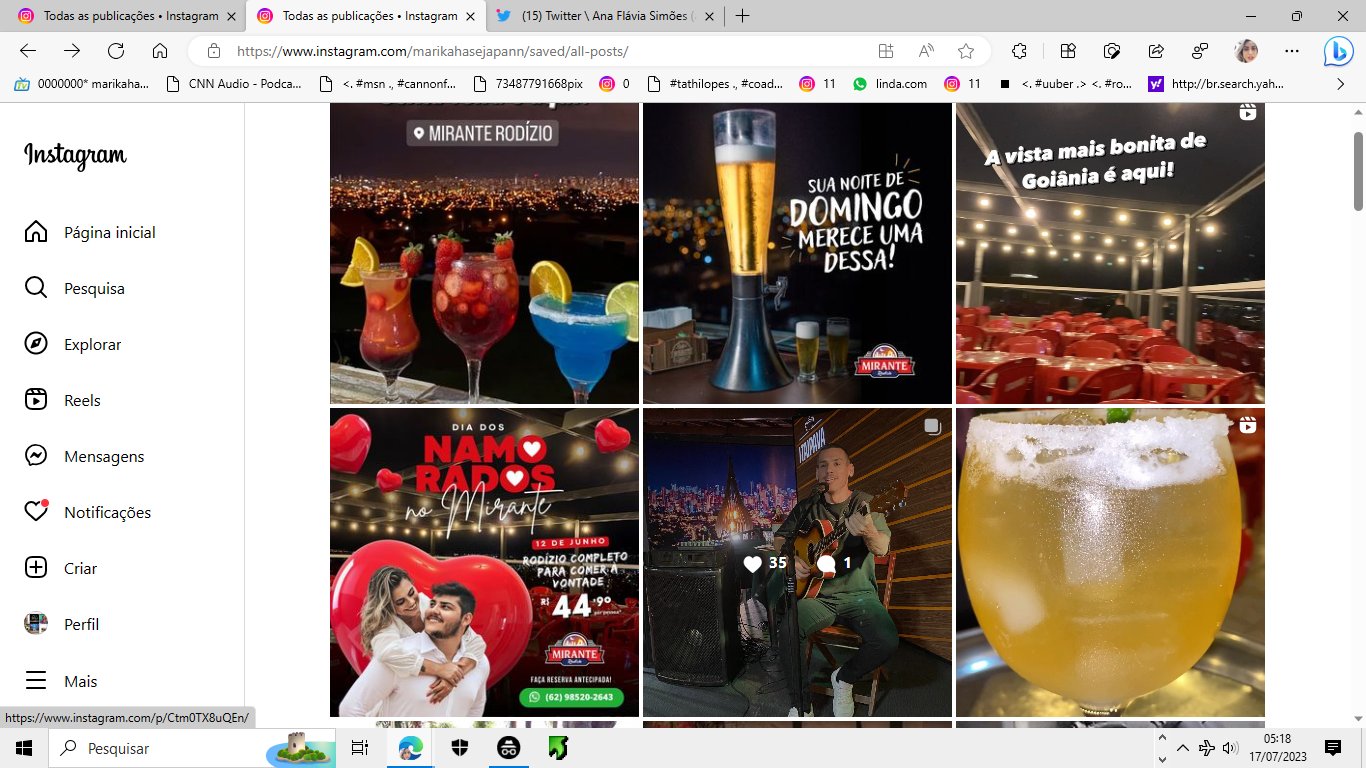The width and height of the screenshot is (1366, 768).
Task: Click the Share toolbar icon
Action: 1156,51
